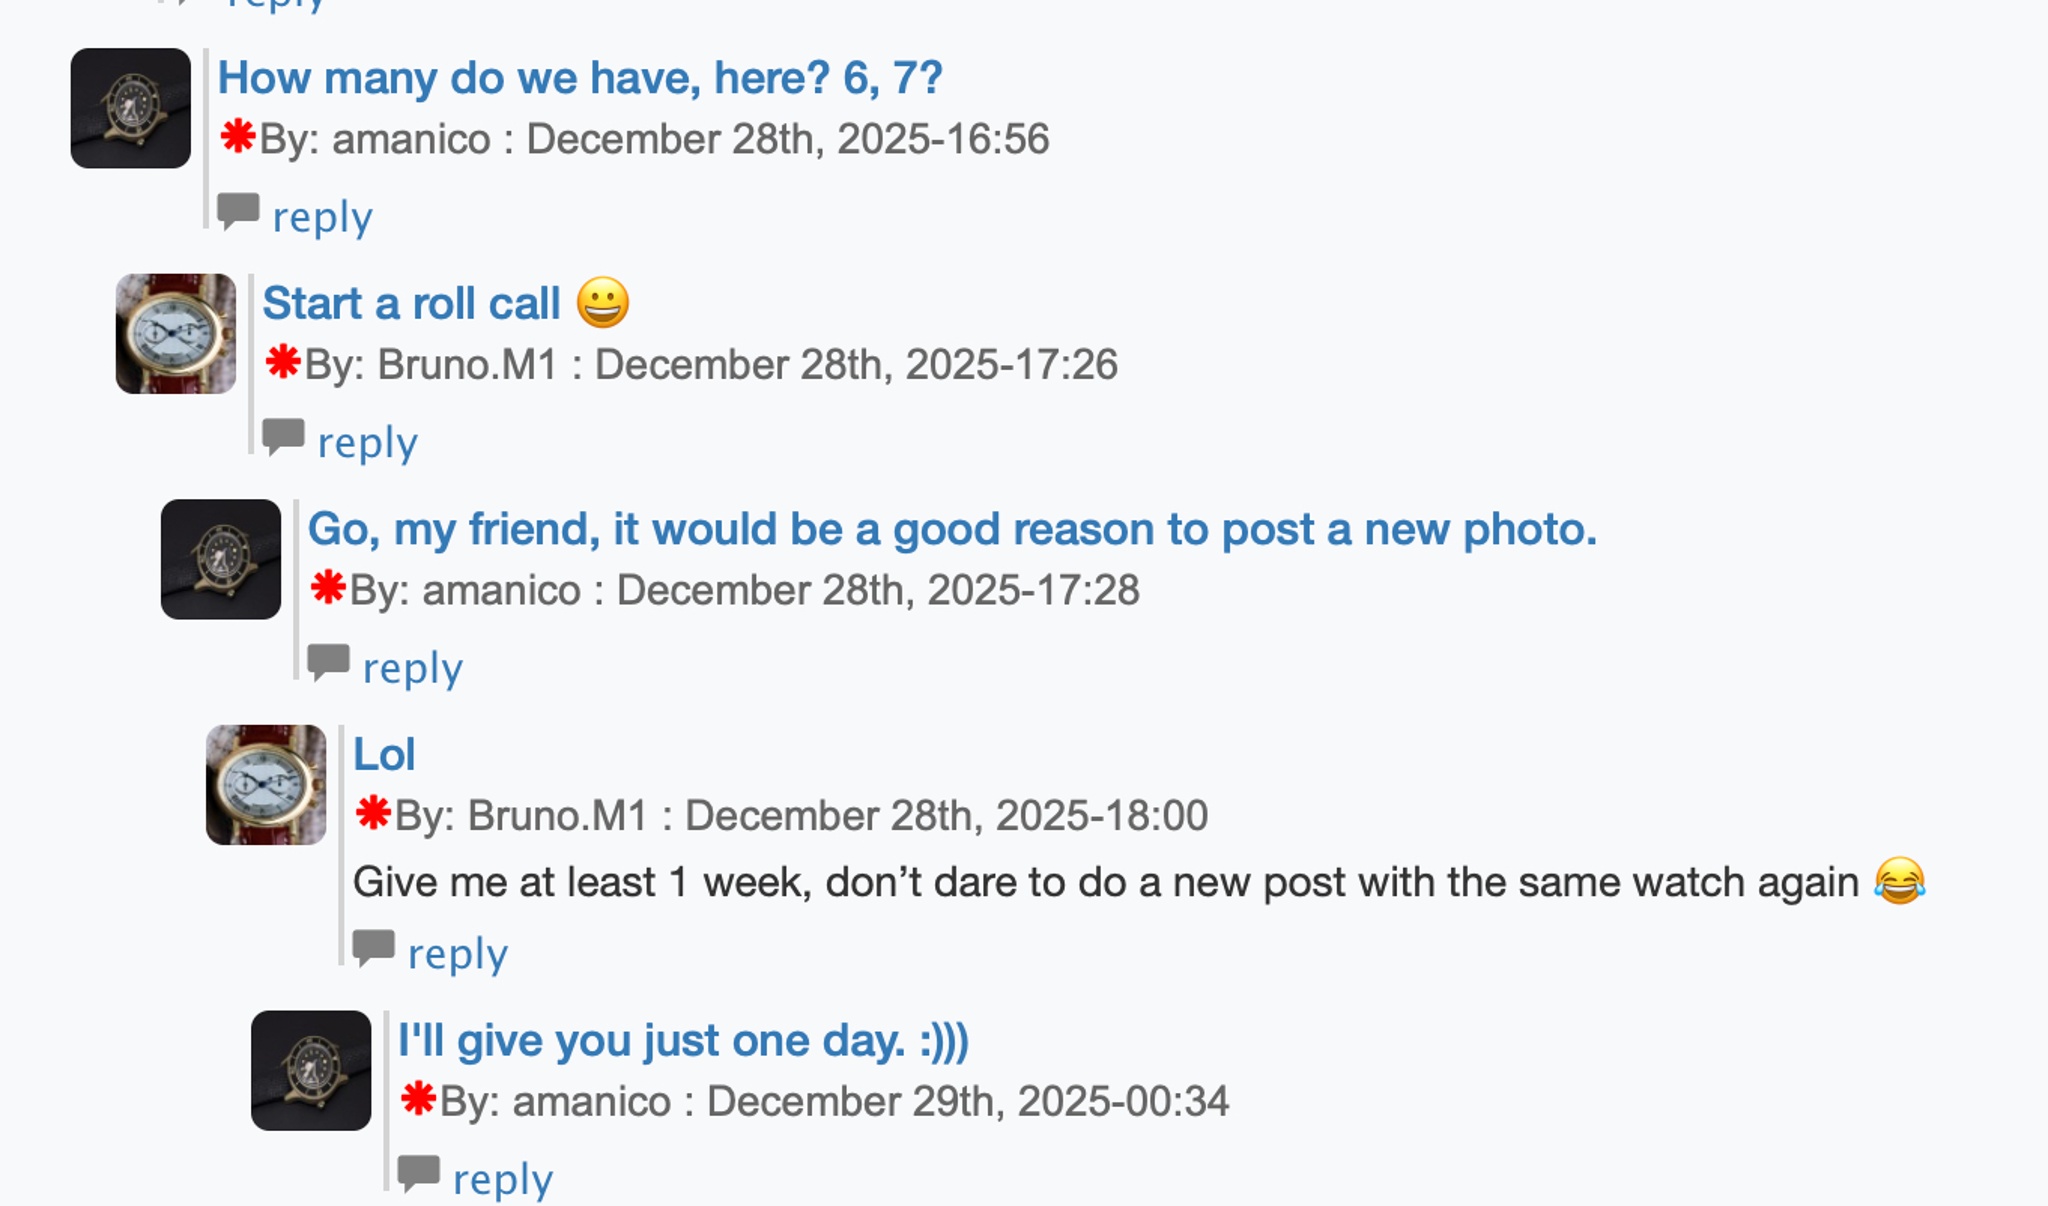Reply to "I'll give you just one day" post
The height and width of the screenshot is (1206, 2048).
[502, 1180]
